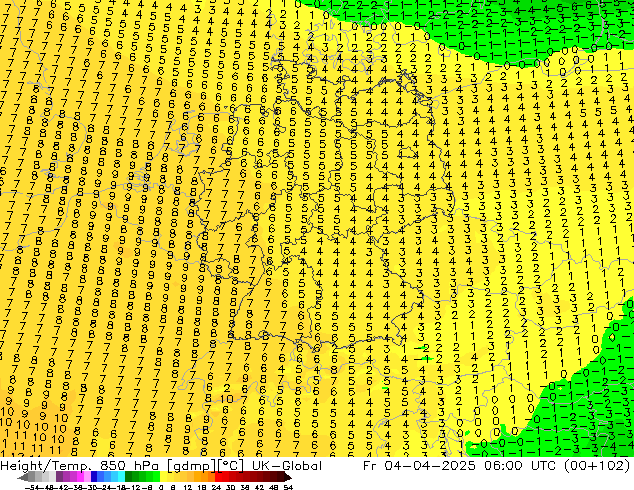Screen dimensions: 634x490
Task: Click the dark blue legend swatch at -30
Action: [94, 477]
